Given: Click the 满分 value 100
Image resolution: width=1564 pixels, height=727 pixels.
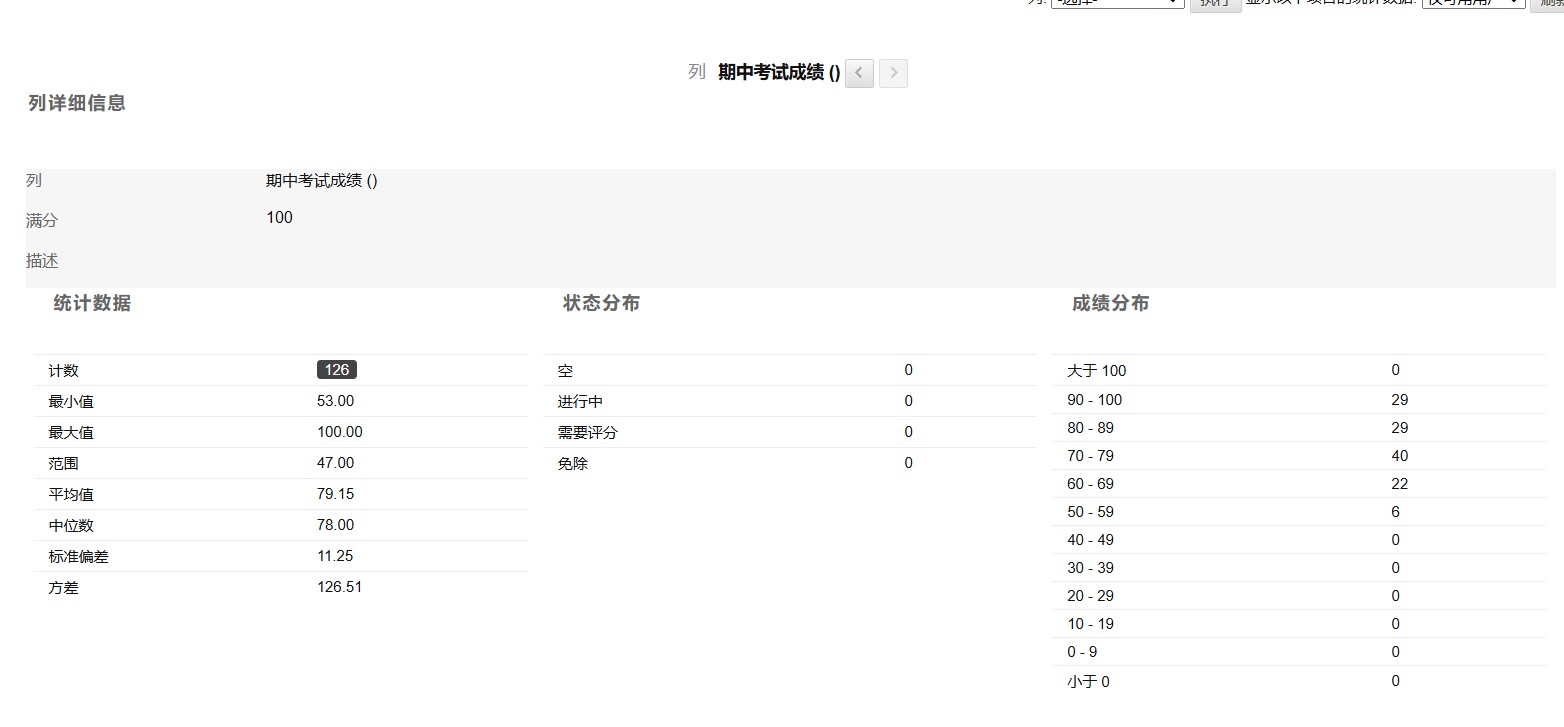Looking at the screenshot, I should (279, 218).
